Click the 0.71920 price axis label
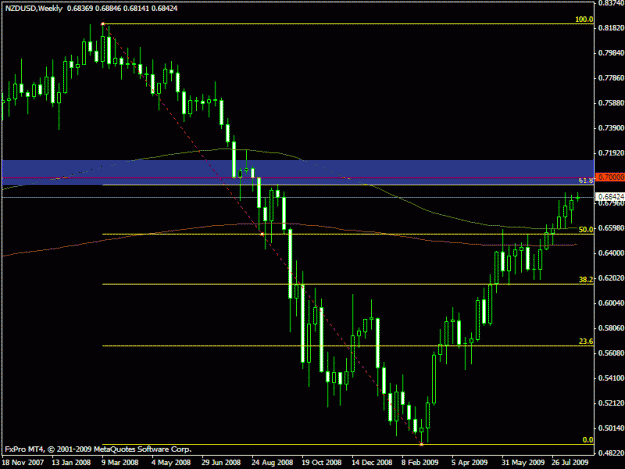The height and width of the screenshot is (469, 625). 611,153
